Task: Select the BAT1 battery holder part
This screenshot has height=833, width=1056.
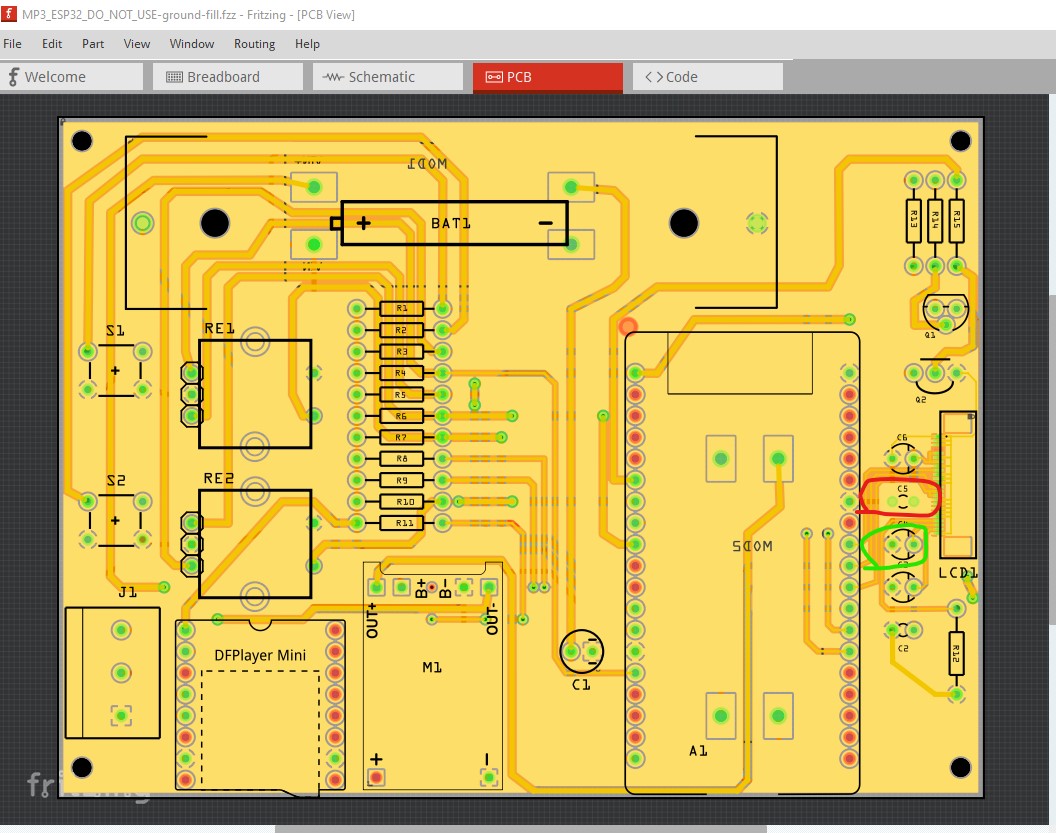Action: coord(453,223)
